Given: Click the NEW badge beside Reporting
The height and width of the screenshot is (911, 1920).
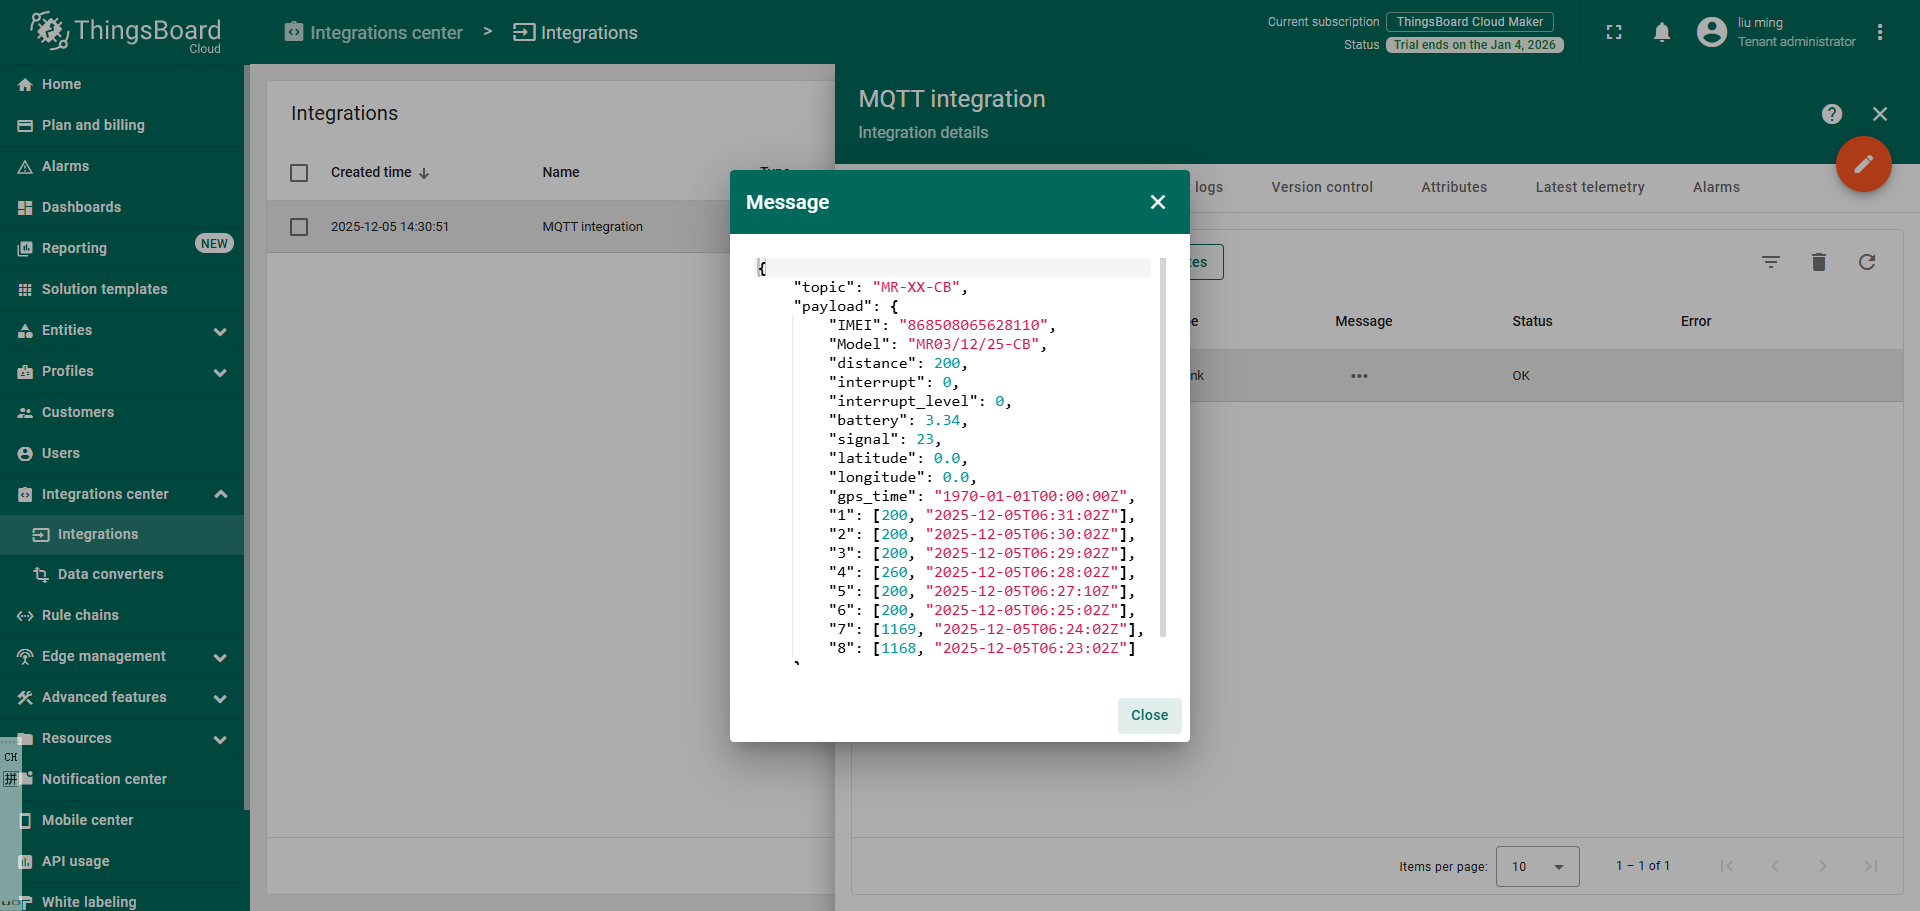Looking at the screenshot, I should click(214, 244).
